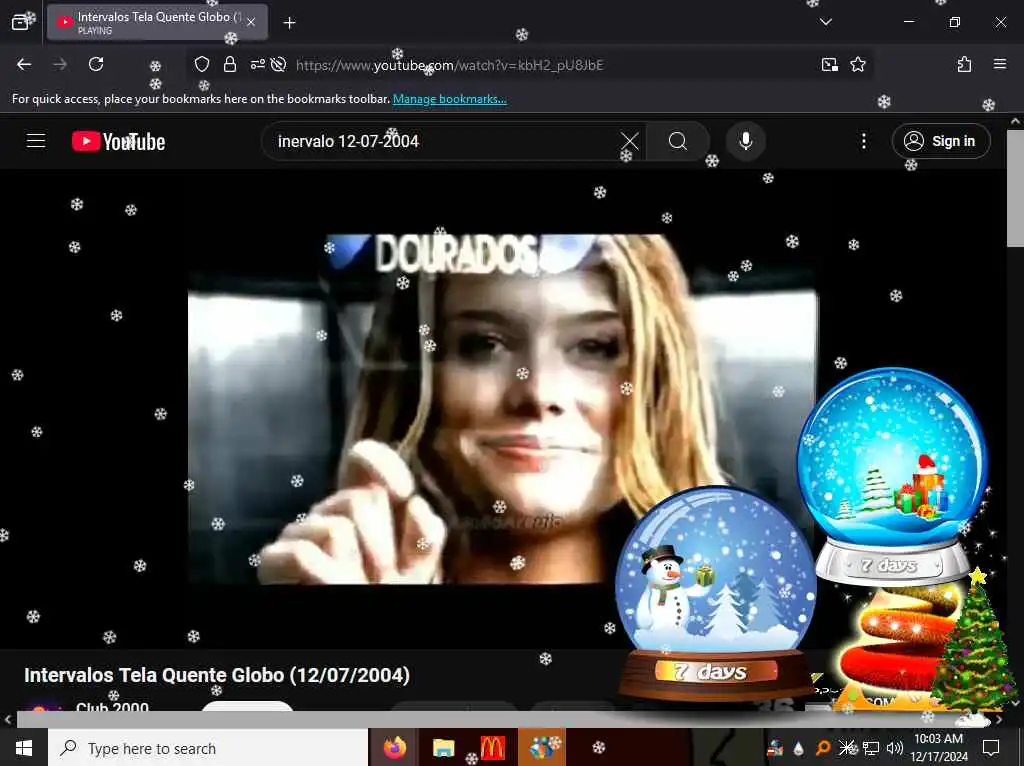Open the Windows Start menu
Screen dimensions: 1024x766
coord(24,748)
